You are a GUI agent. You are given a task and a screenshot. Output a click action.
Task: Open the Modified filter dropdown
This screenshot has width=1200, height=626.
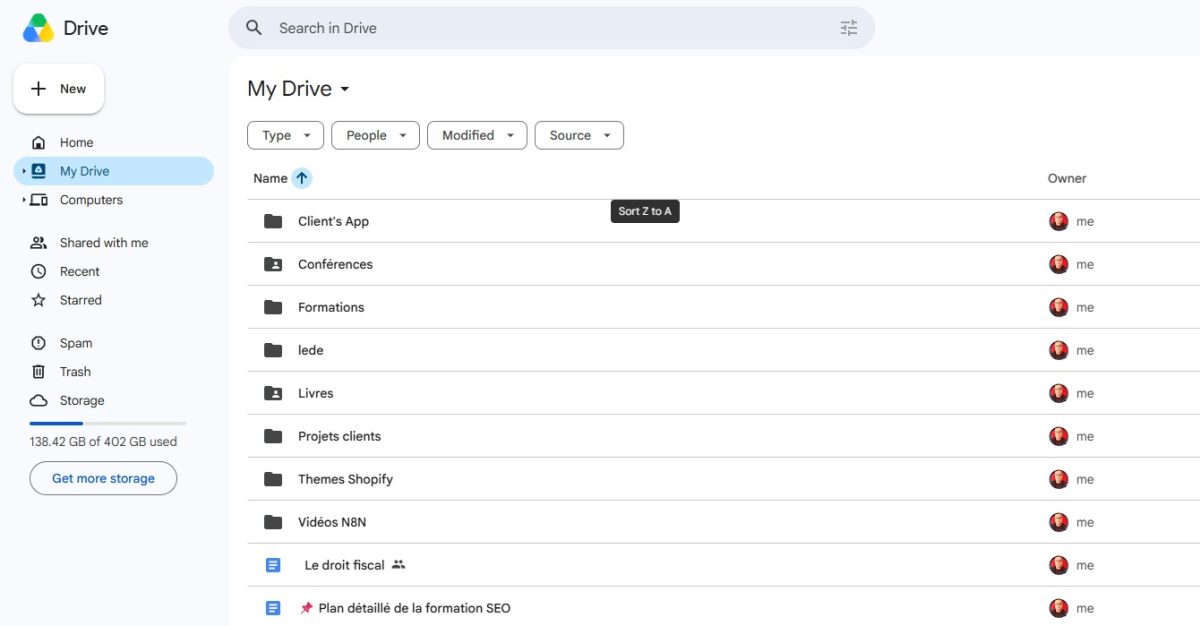(477, 135)
